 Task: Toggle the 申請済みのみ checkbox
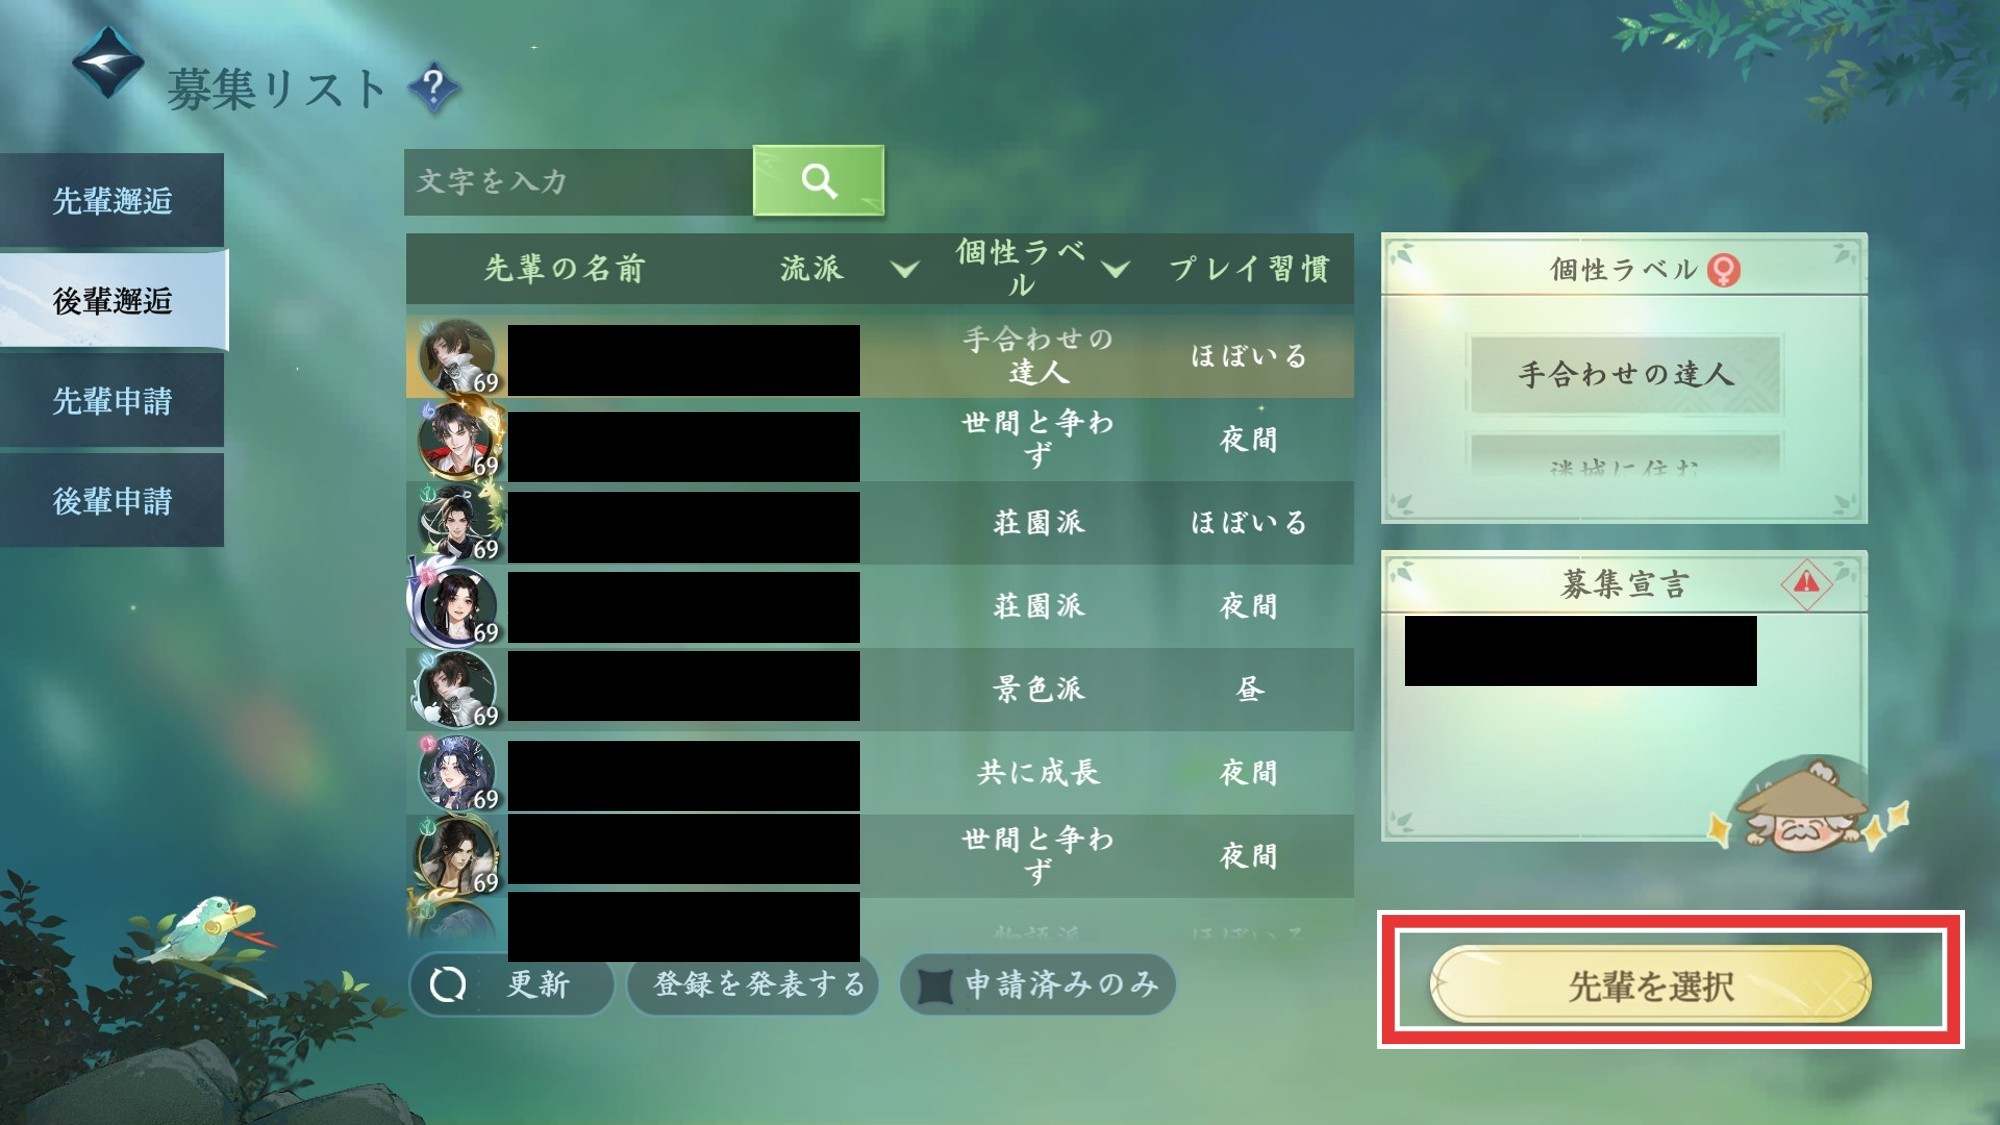point(935,985)
